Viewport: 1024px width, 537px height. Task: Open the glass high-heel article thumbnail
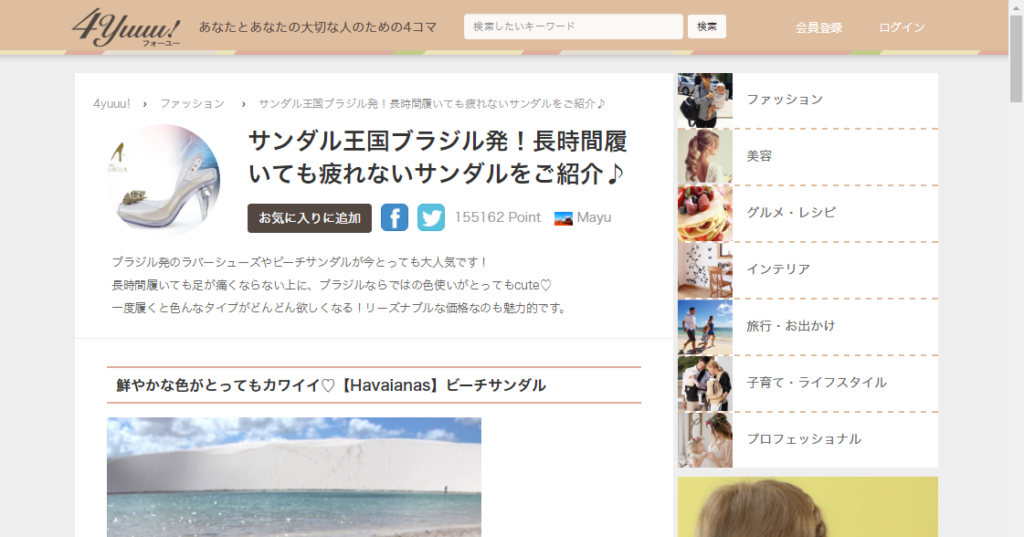point(164,179)
